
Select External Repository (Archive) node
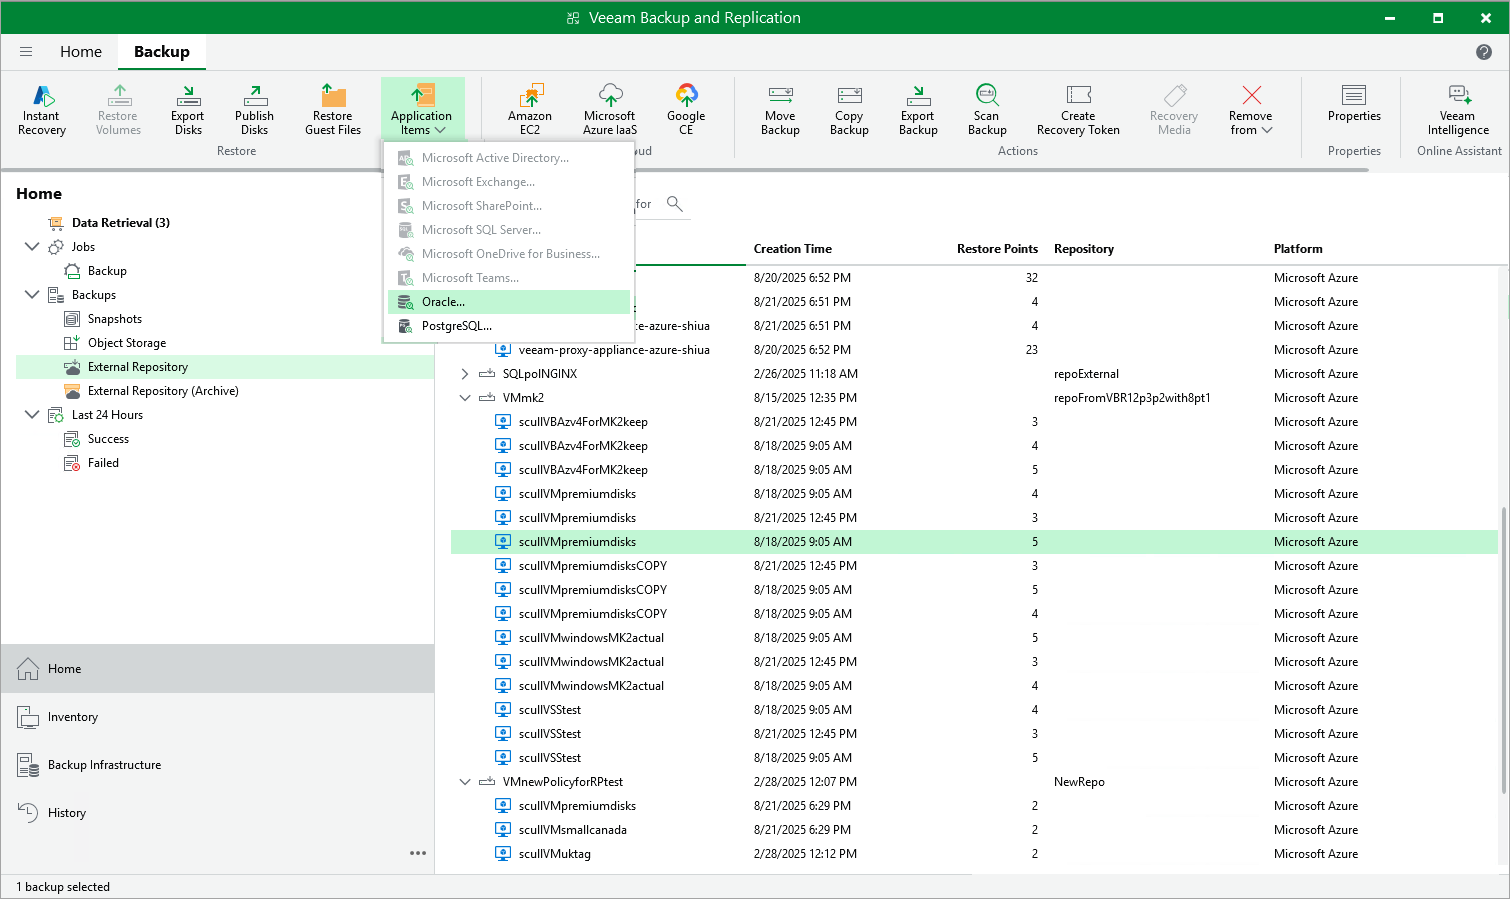tap(162, 391)
